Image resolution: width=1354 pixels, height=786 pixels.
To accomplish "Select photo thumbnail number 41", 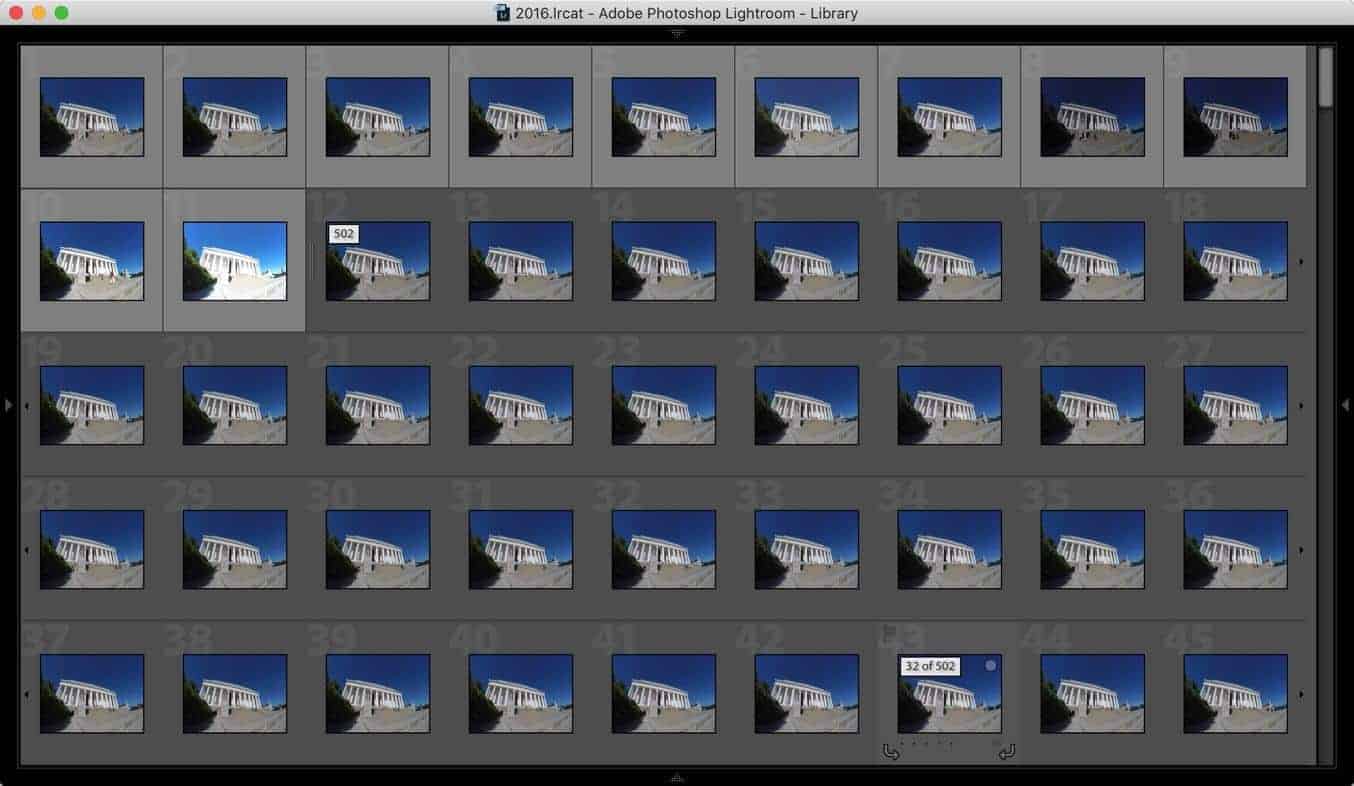I will (664, 693).
